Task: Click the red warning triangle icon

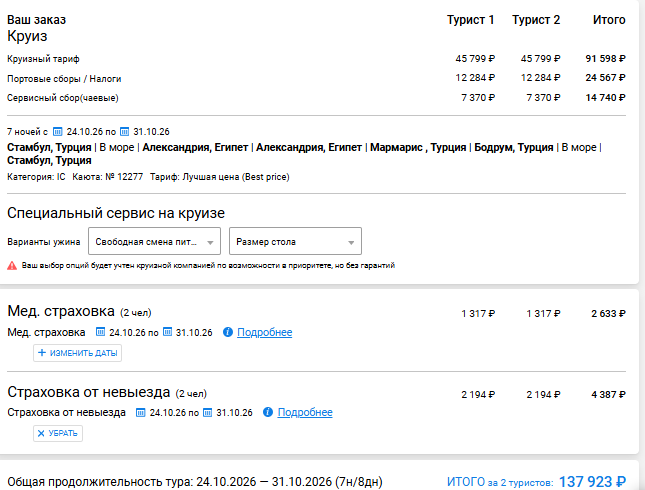Action: (x=12, y=266)
